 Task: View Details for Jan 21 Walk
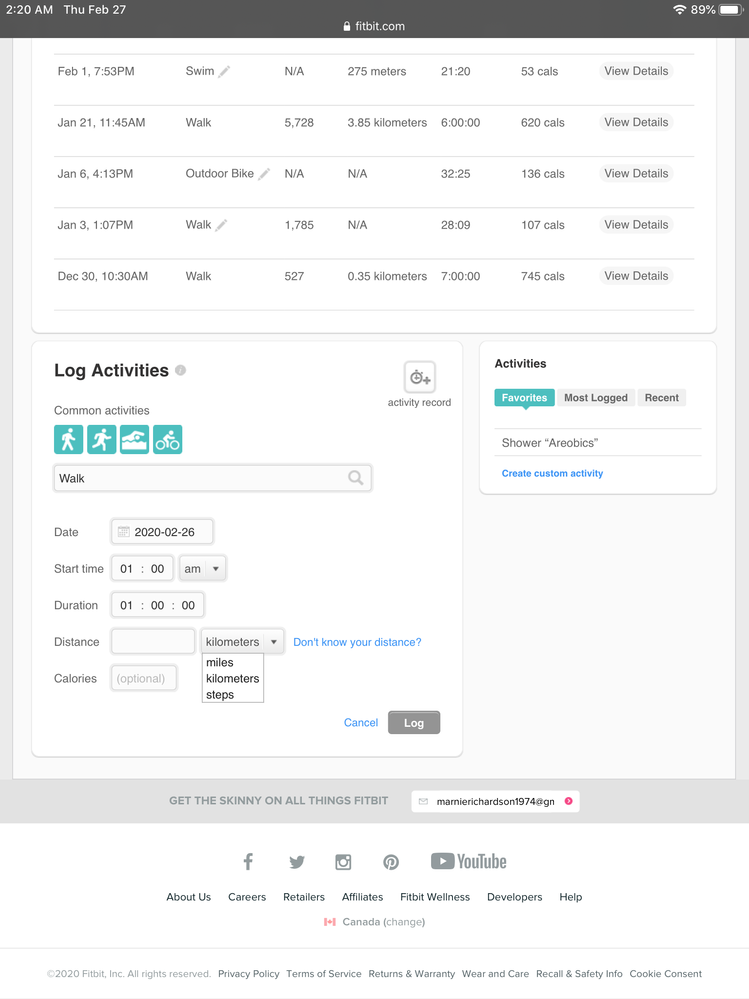coord(636,122)
